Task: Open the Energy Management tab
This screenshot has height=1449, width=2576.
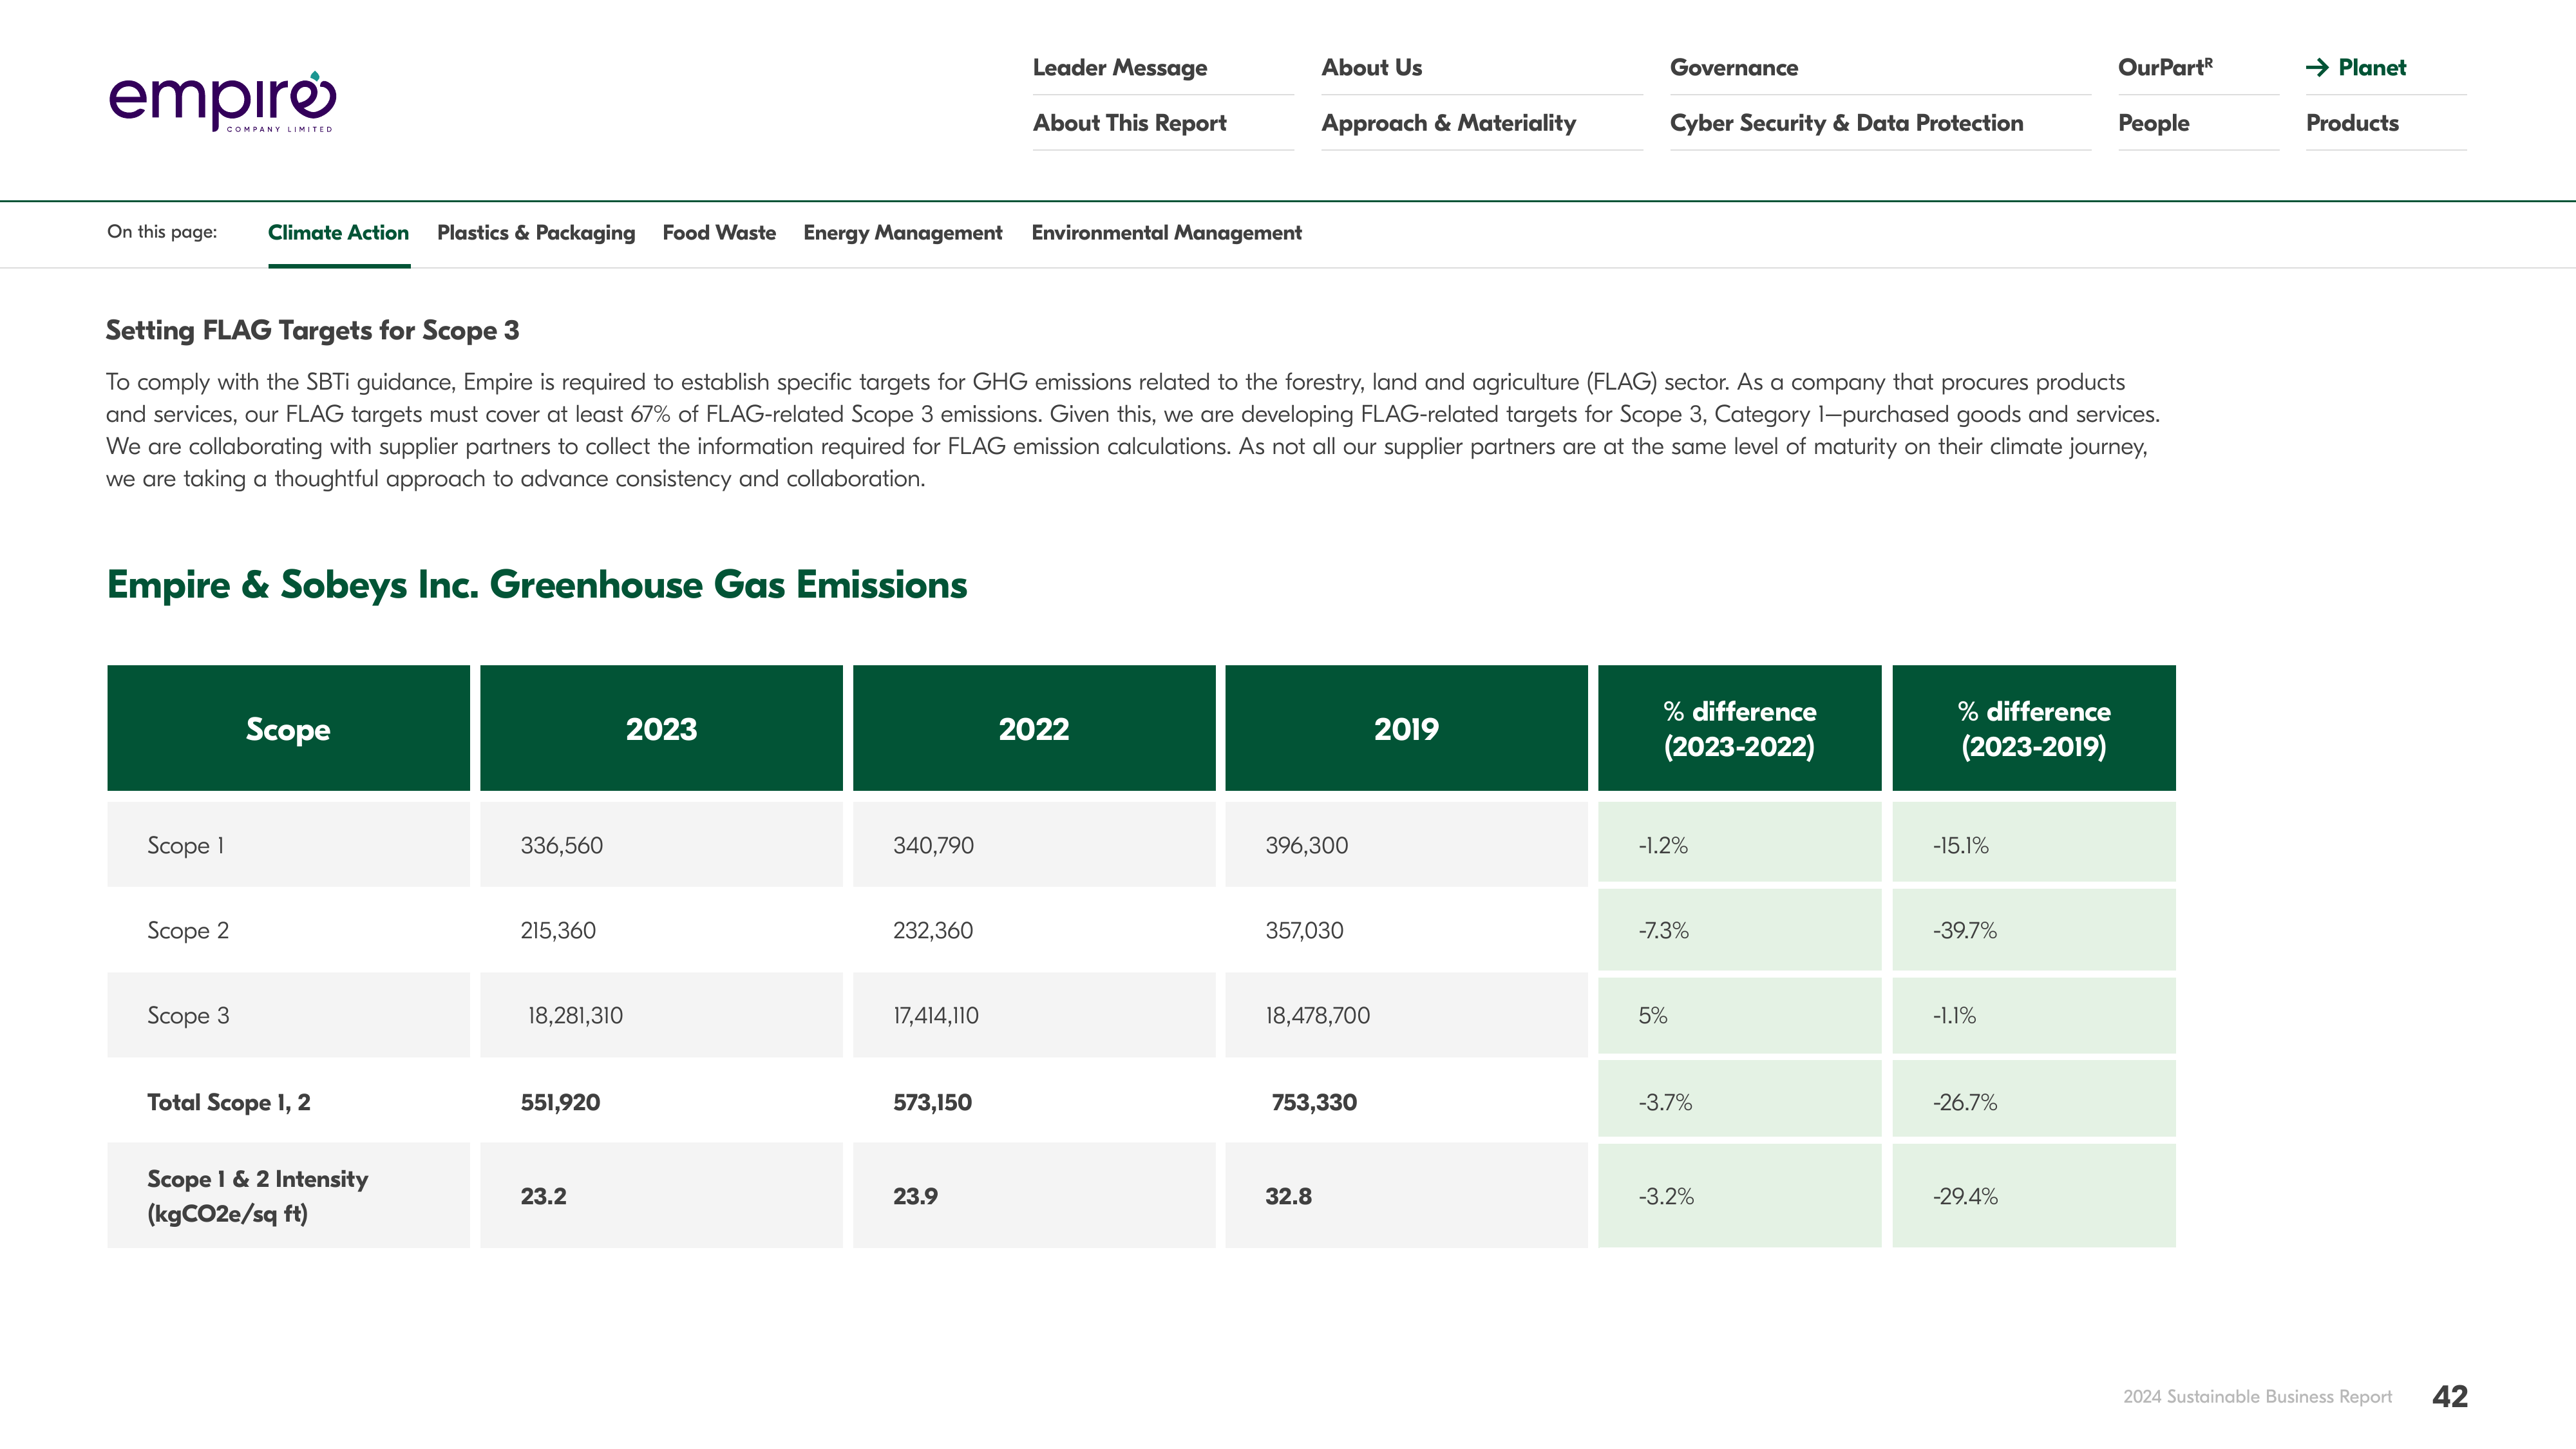Action: coord(902,233)
